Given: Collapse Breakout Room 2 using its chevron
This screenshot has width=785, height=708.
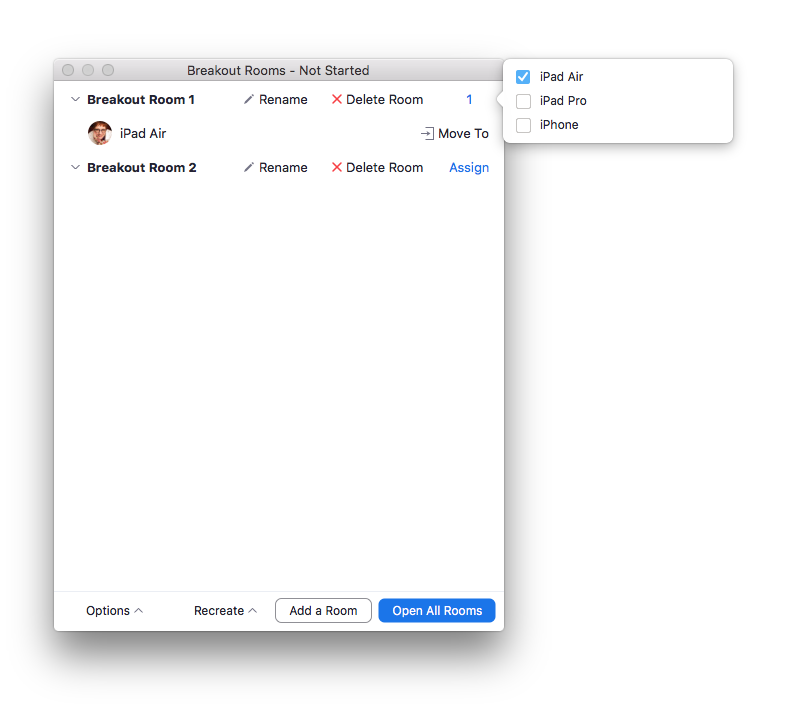Looking at the screenshot, I should 75,168.
